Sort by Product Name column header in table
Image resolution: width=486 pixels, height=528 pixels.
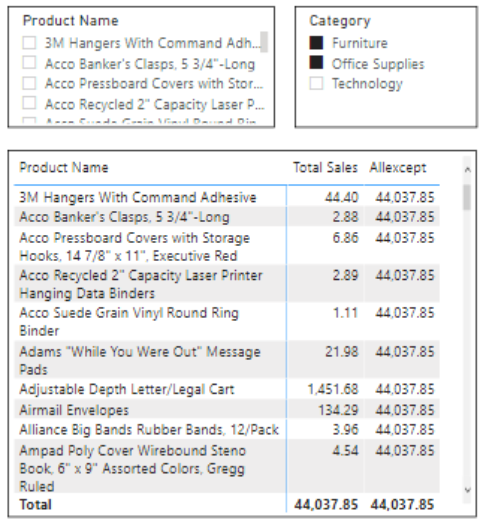click(x=64, y=167)
